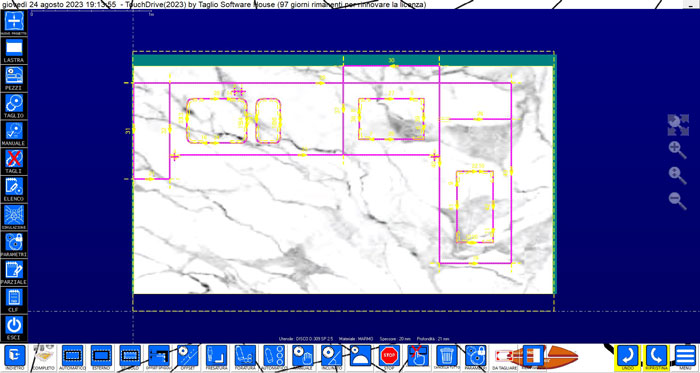Choose the Manuale cutting mode in sidebar

point(14,133)
